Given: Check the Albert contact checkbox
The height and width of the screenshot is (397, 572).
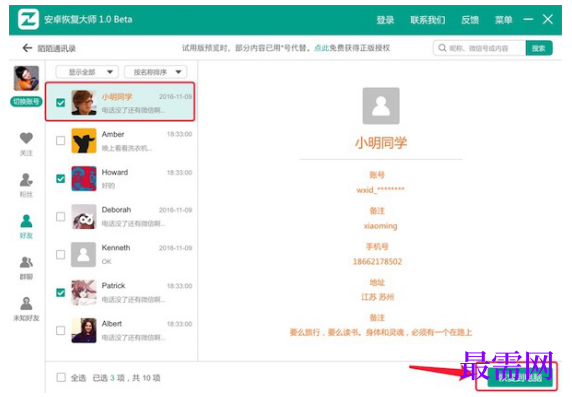Looking at the screenshot, I should click(x=61, y=330).
